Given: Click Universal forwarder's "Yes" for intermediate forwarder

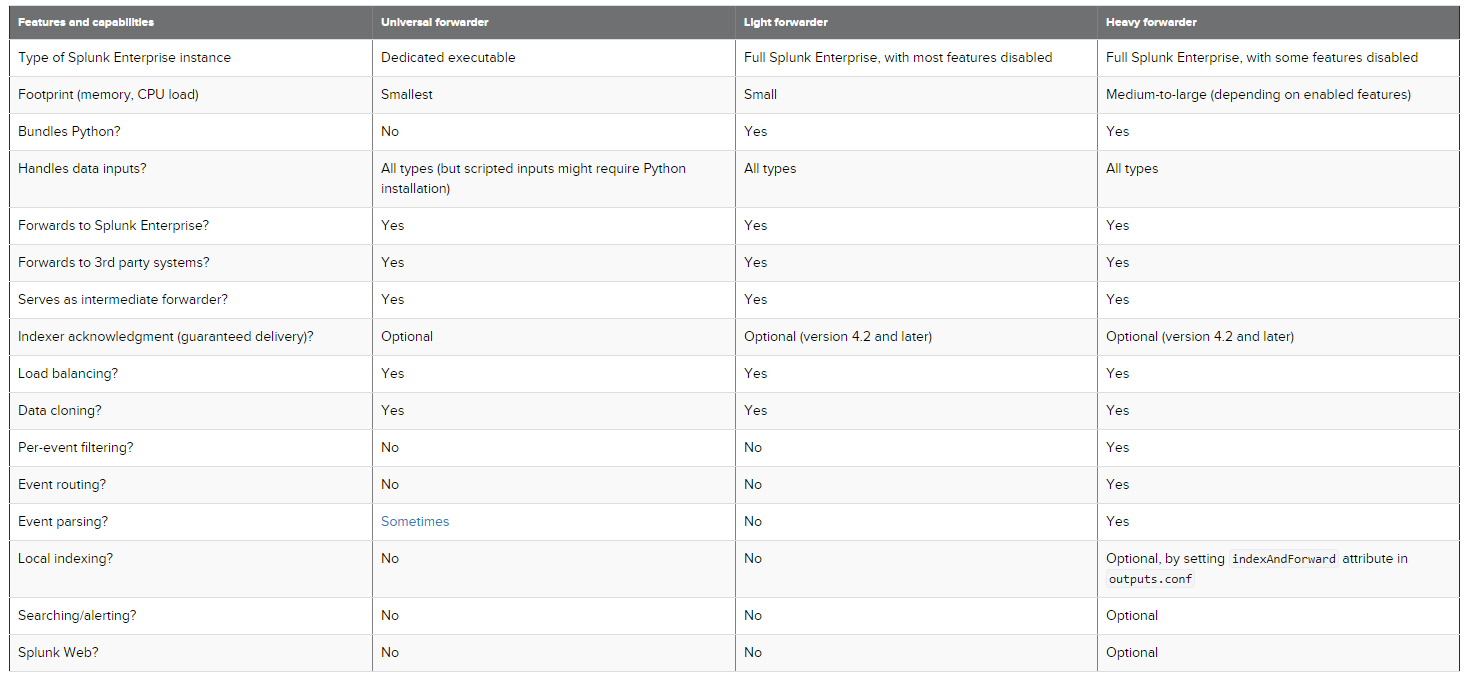Looking at the screenshot, I should [x=393, y=299].
